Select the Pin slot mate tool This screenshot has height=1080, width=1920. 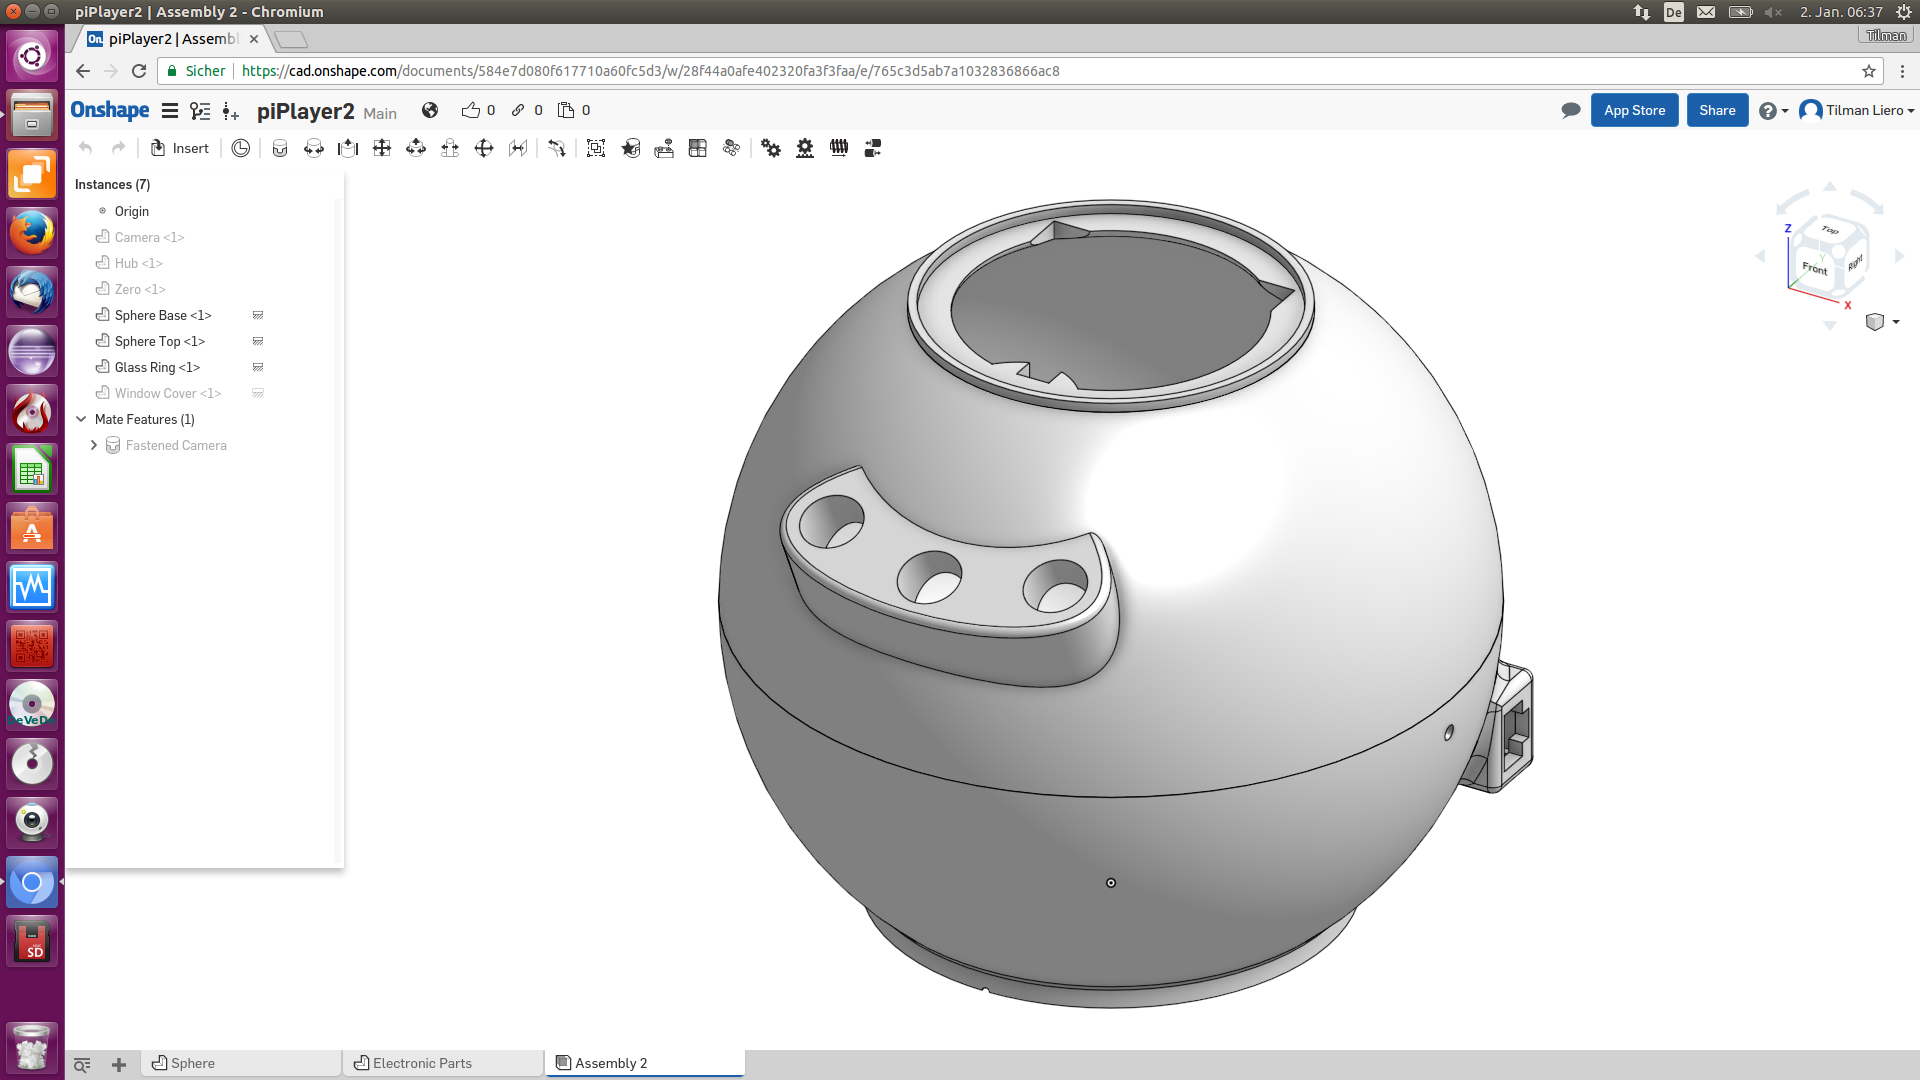coord(450,148)
